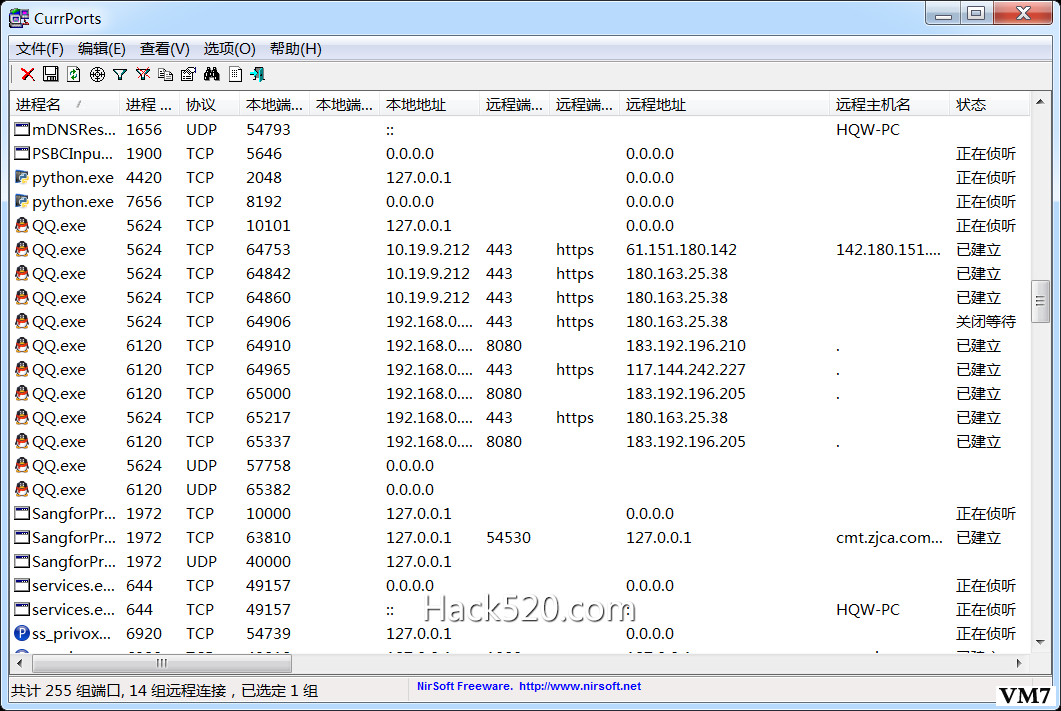
Task: Open the 帮助(H) menu
Action: point(296,49)
